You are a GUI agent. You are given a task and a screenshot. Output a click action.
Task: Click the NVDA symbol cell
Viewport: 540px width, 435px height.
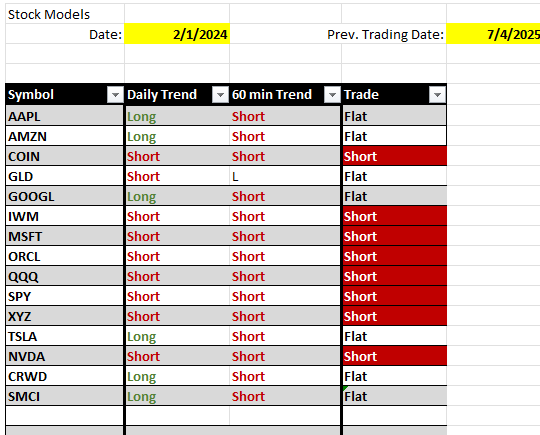[64, 356]
